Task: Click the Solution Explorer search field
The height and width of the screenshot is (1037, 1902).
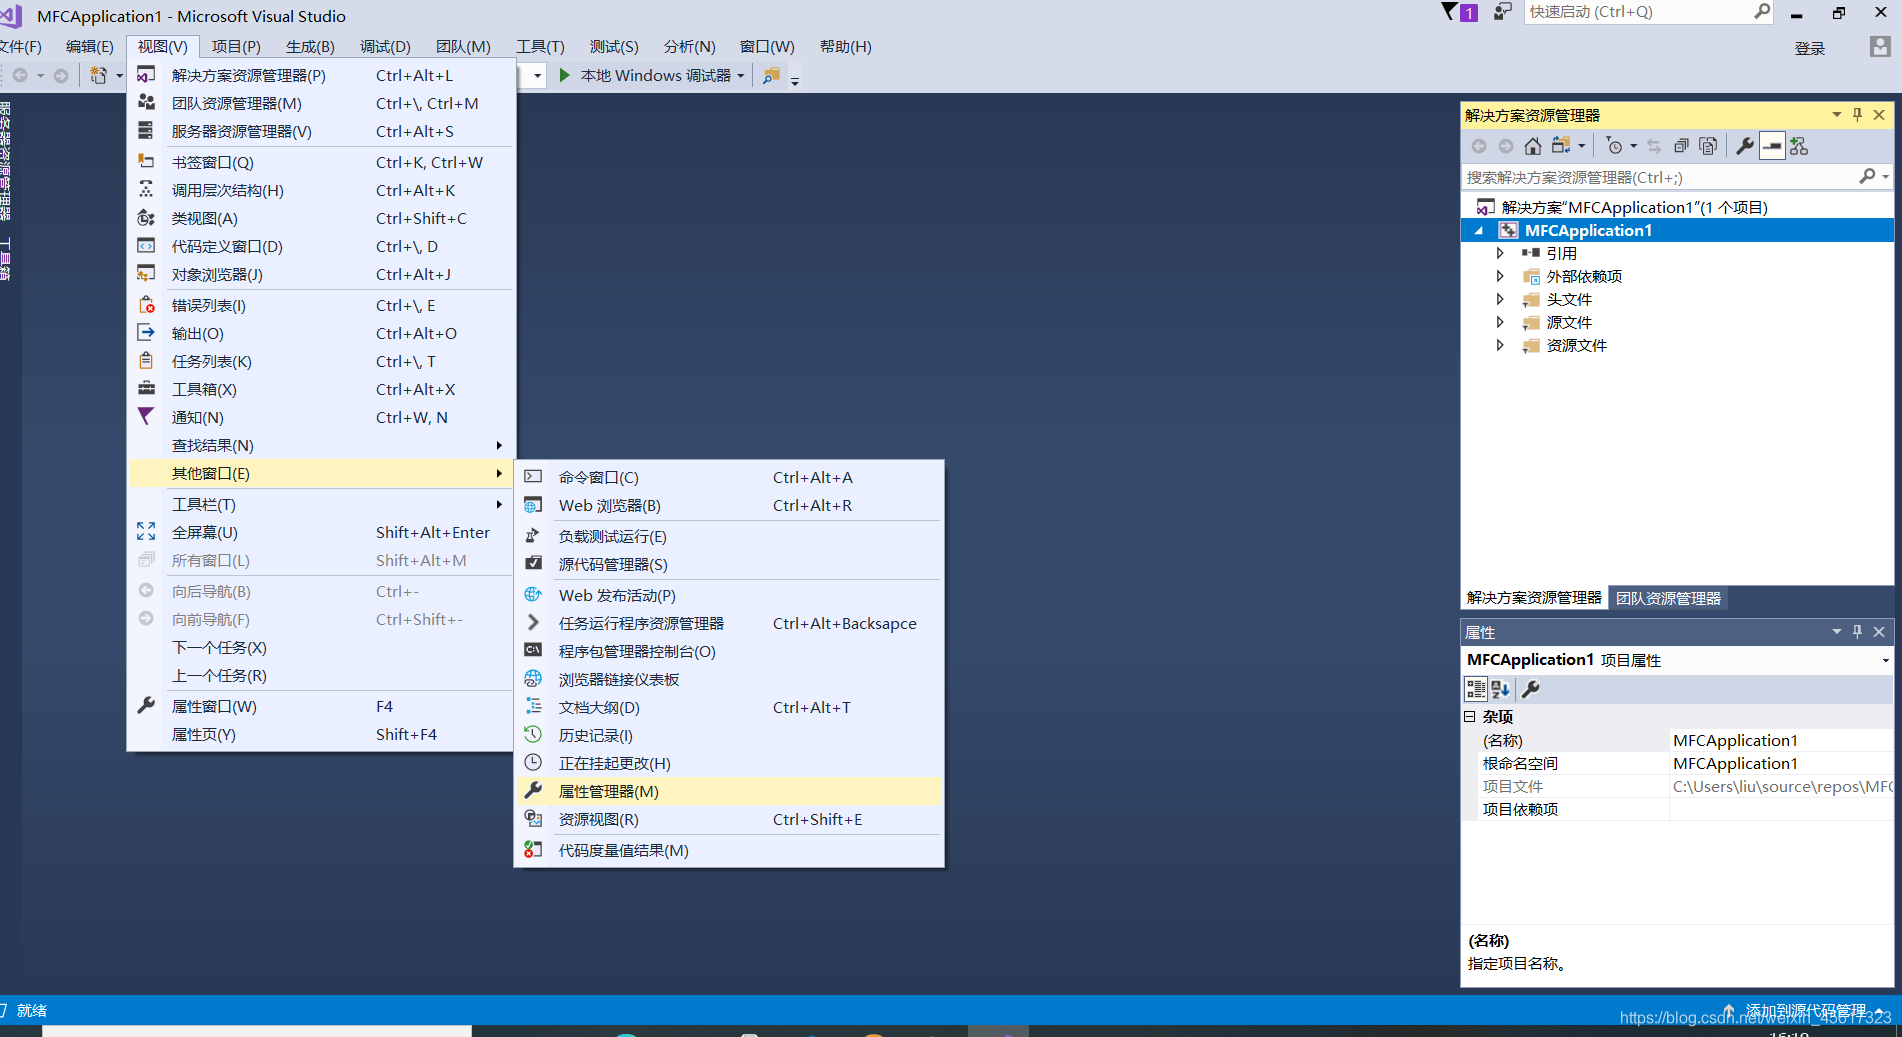Action: point(1660,177)
